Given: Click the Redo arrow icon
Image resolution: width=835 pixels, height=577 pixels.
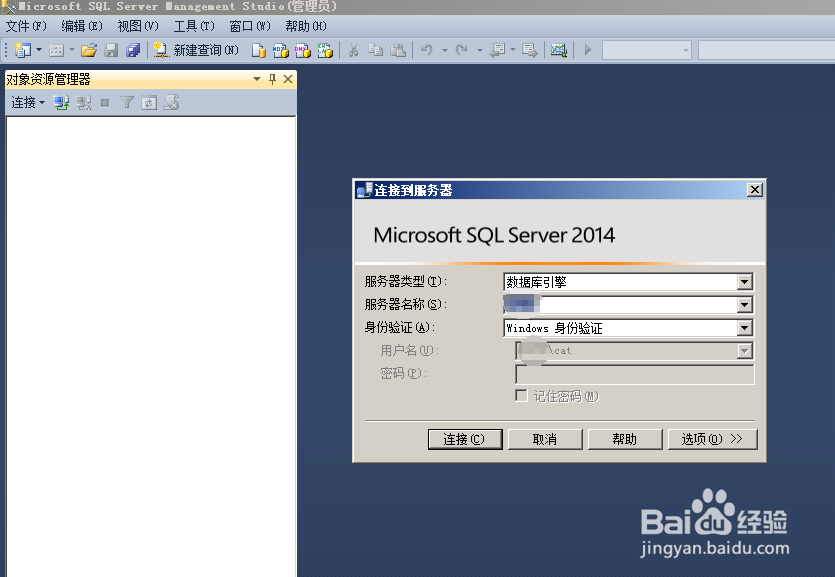Looking at the screenshot, I should click(462, 50).
